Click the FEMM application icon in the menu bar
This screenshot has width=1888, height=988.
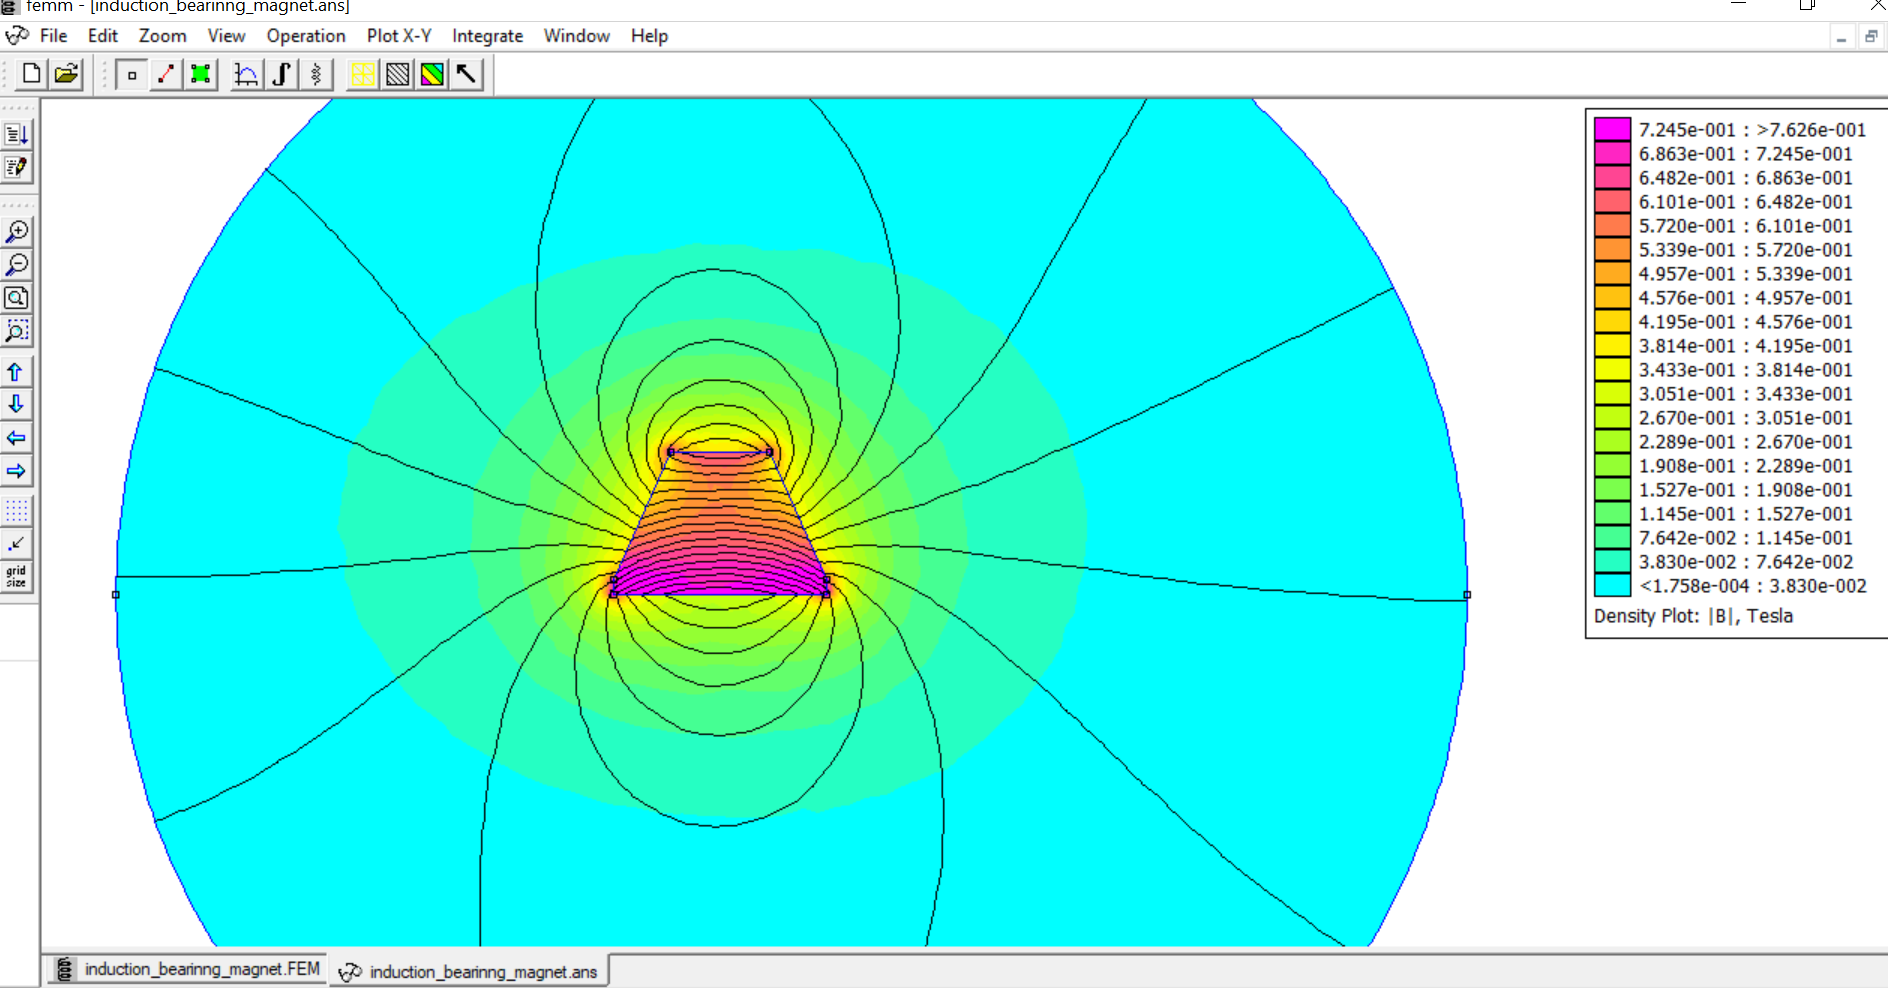17,36
